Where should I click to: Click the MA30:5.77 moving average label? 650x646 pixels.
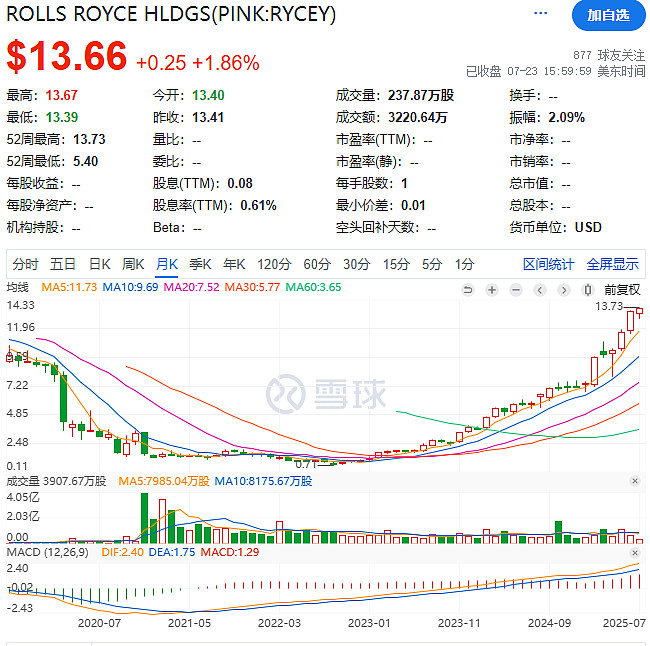pos(252,287)
